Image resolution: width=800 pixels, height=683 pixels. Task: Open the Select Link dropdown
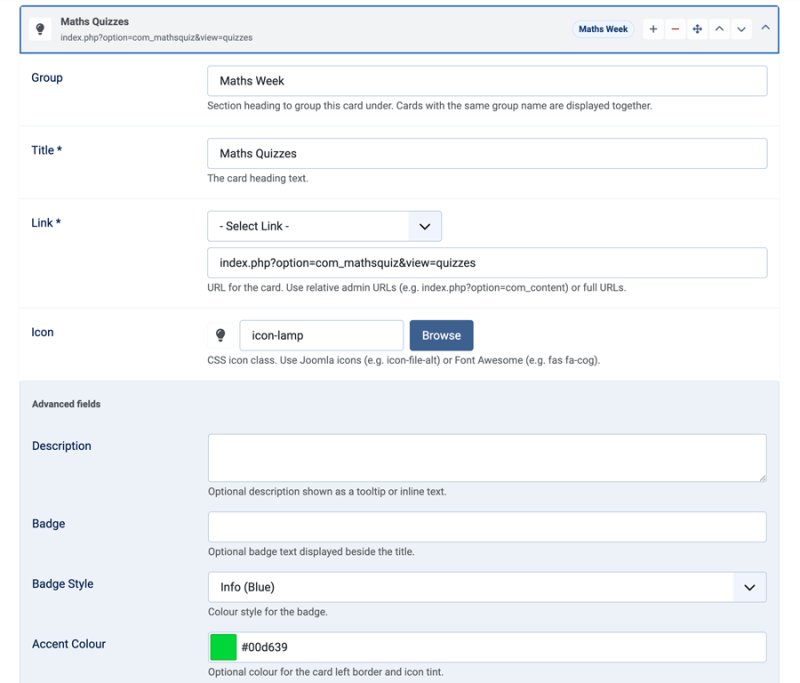(324, 226)
